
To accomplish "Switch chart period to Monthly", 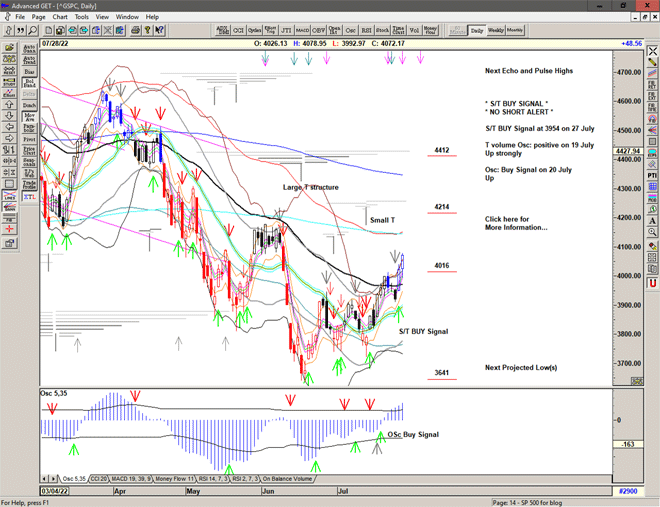I will 515,30.
